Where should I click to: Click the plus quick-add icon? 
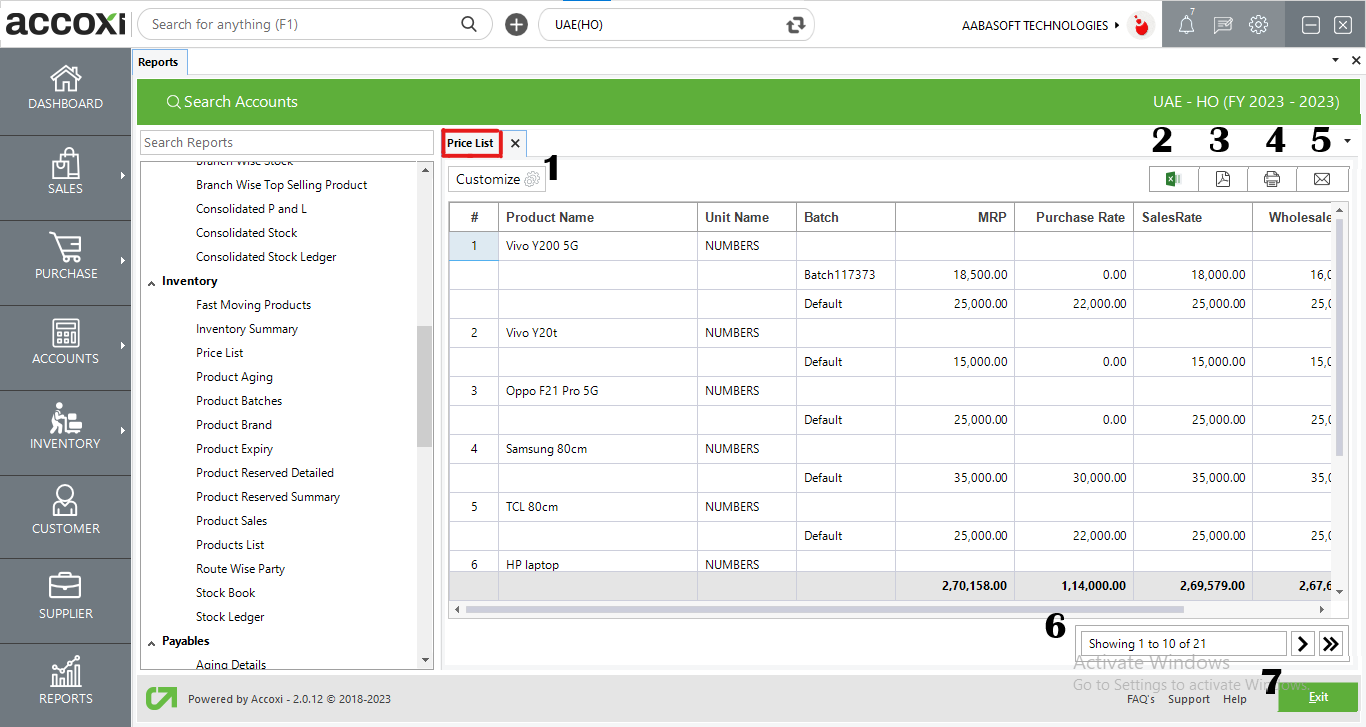click(516, 25)
